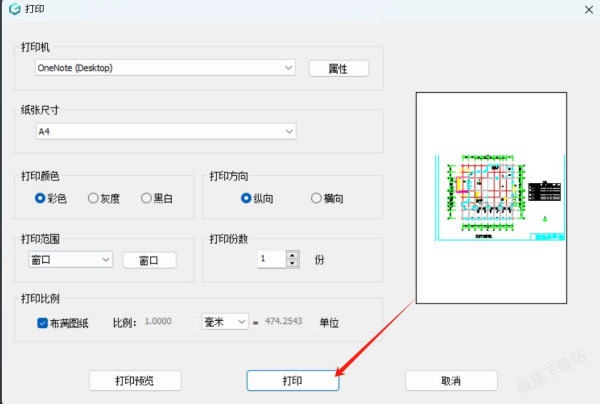Open the OneNote (Desktop) printer dropdown
Image resolution: width=600 pixels, height=404 pixels.
tap(165, 68)
